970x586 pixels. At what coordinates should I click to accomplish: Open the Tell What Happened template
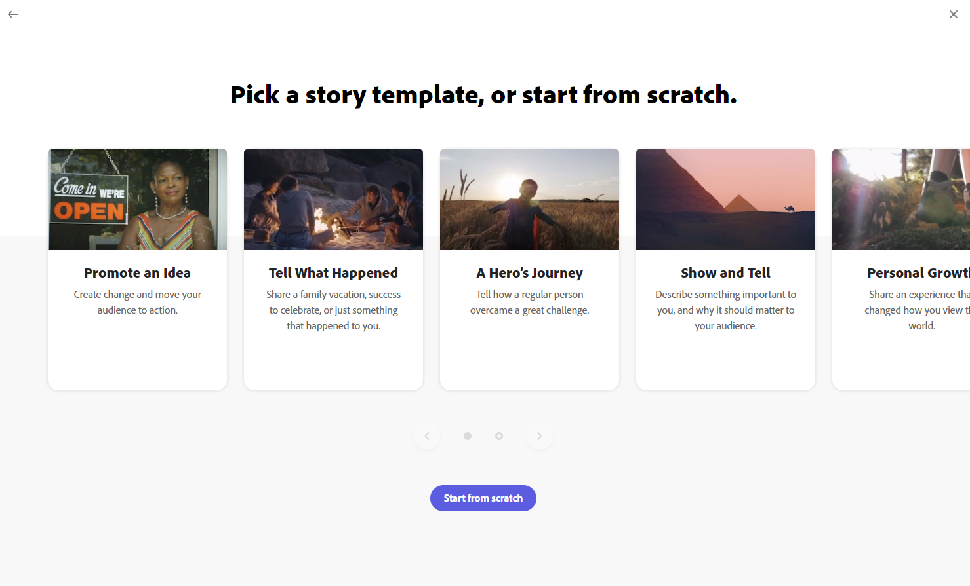point(333,199)
